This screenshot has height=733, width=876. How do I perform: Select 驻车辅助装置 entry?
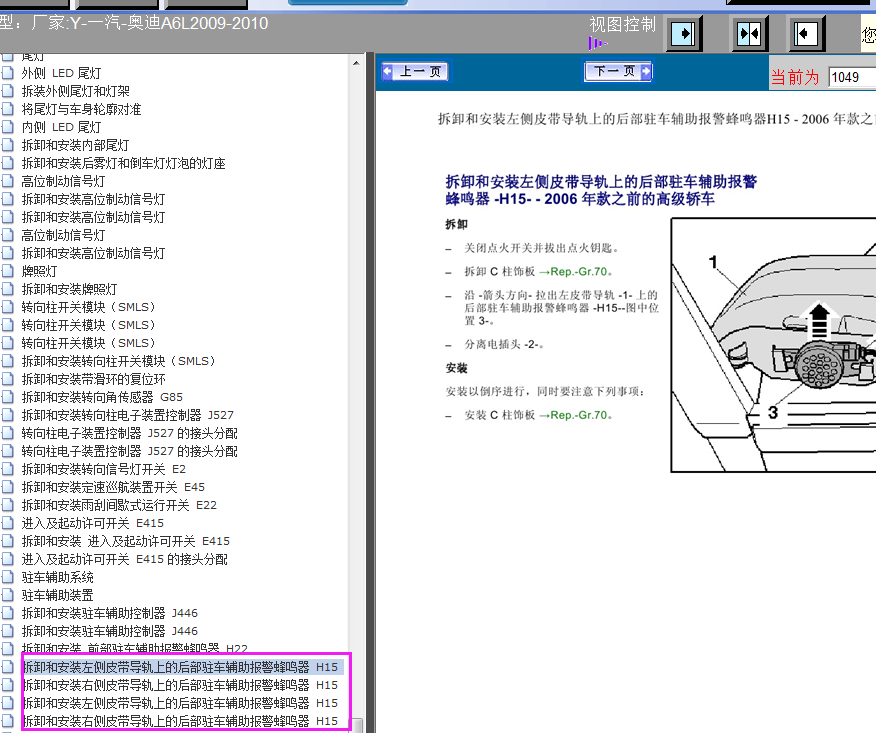point(57,595)
